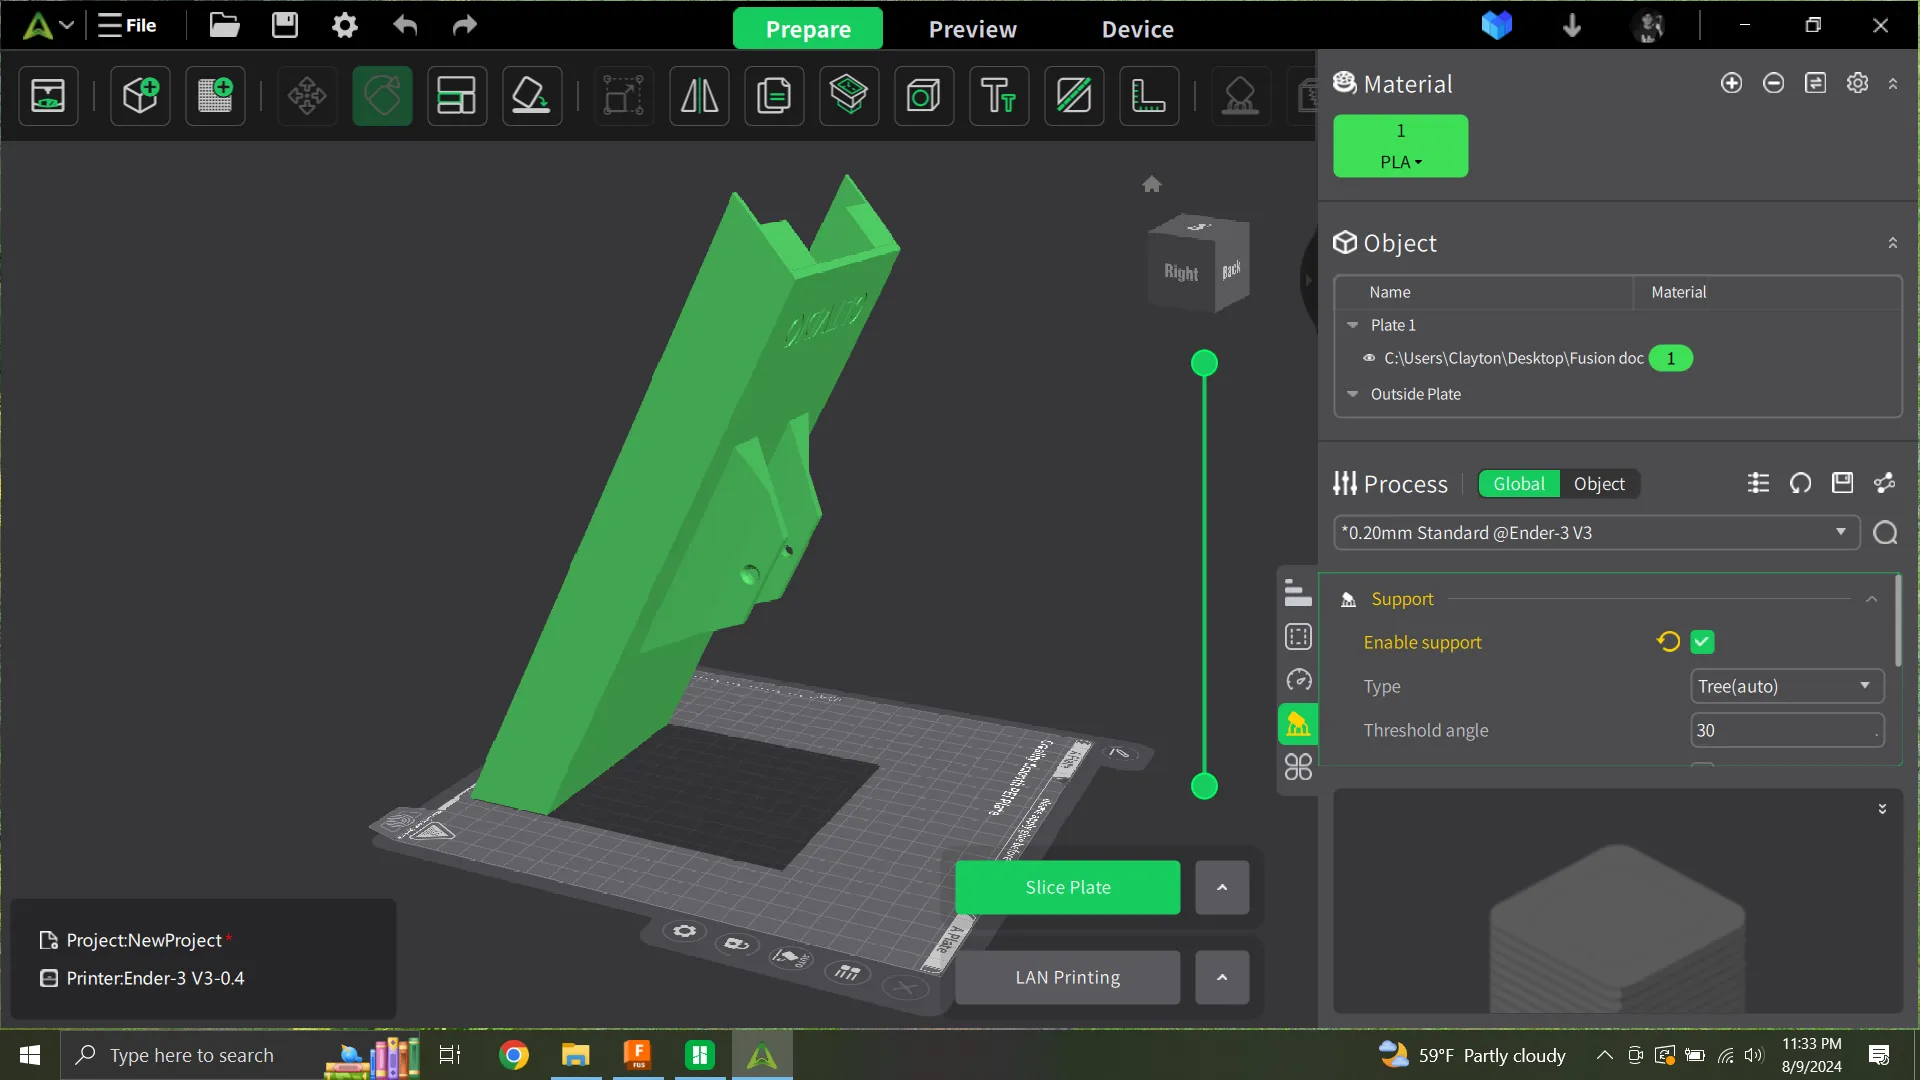The image size is (1920, 1080).
Task: Switch to the Preview tab
Action: pos(972,29)
